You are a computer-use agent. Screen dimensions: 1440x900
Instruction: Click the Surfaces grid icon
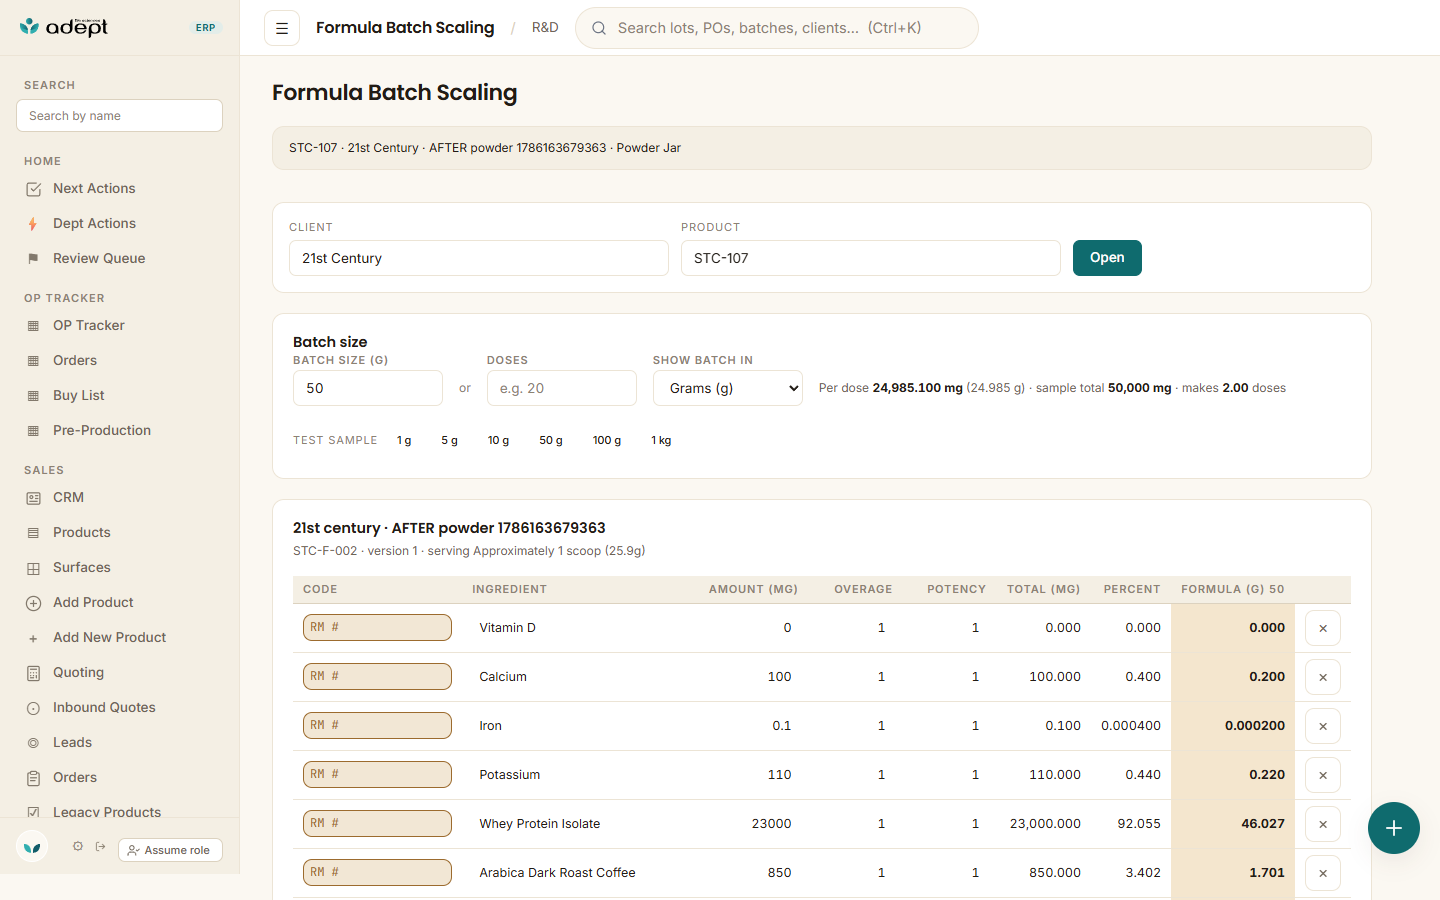coord(34,568)
